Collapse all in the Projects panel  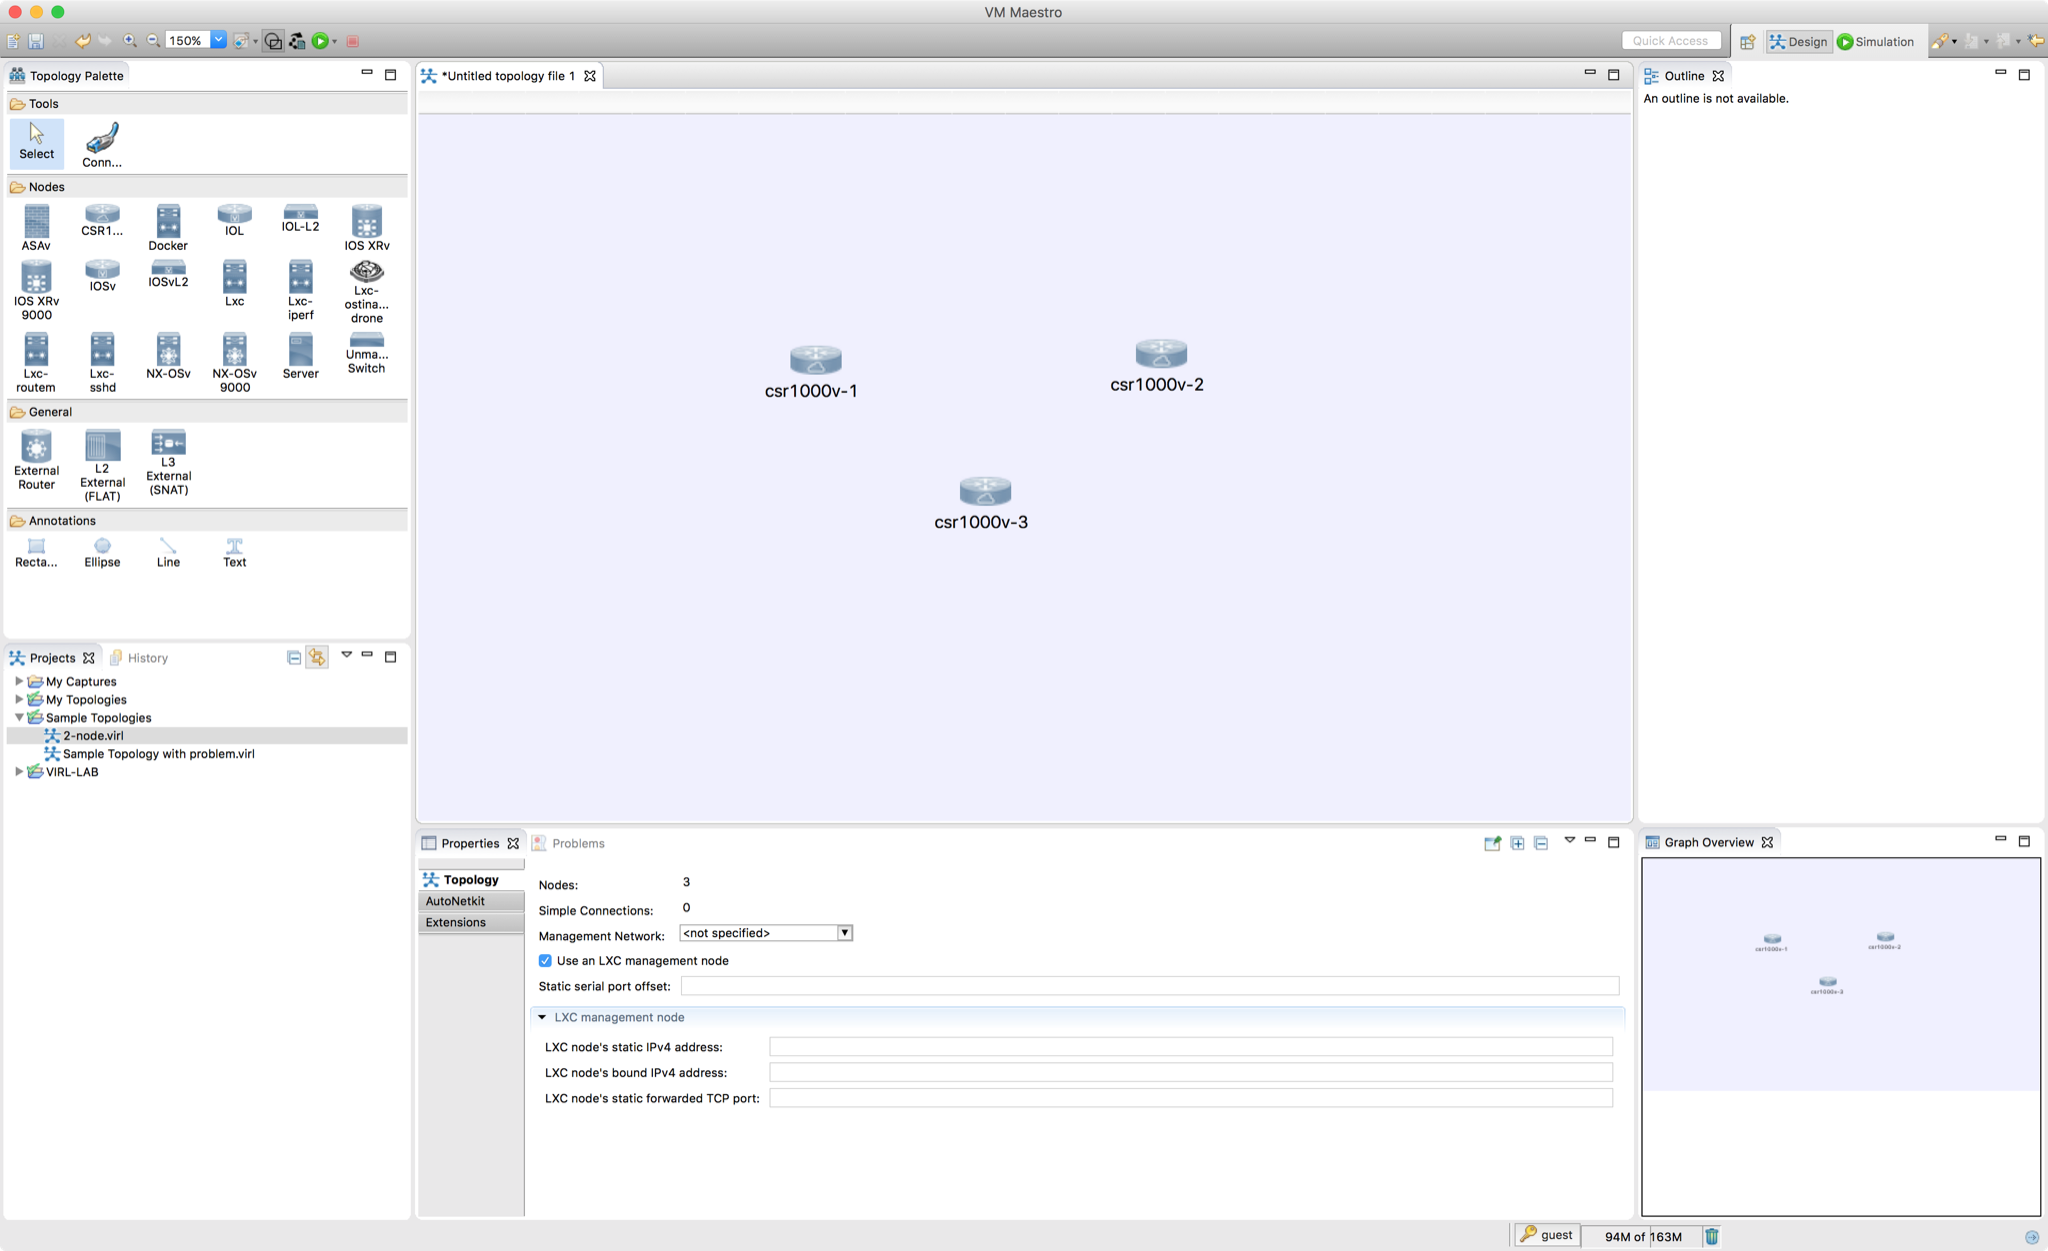[294, 657]
